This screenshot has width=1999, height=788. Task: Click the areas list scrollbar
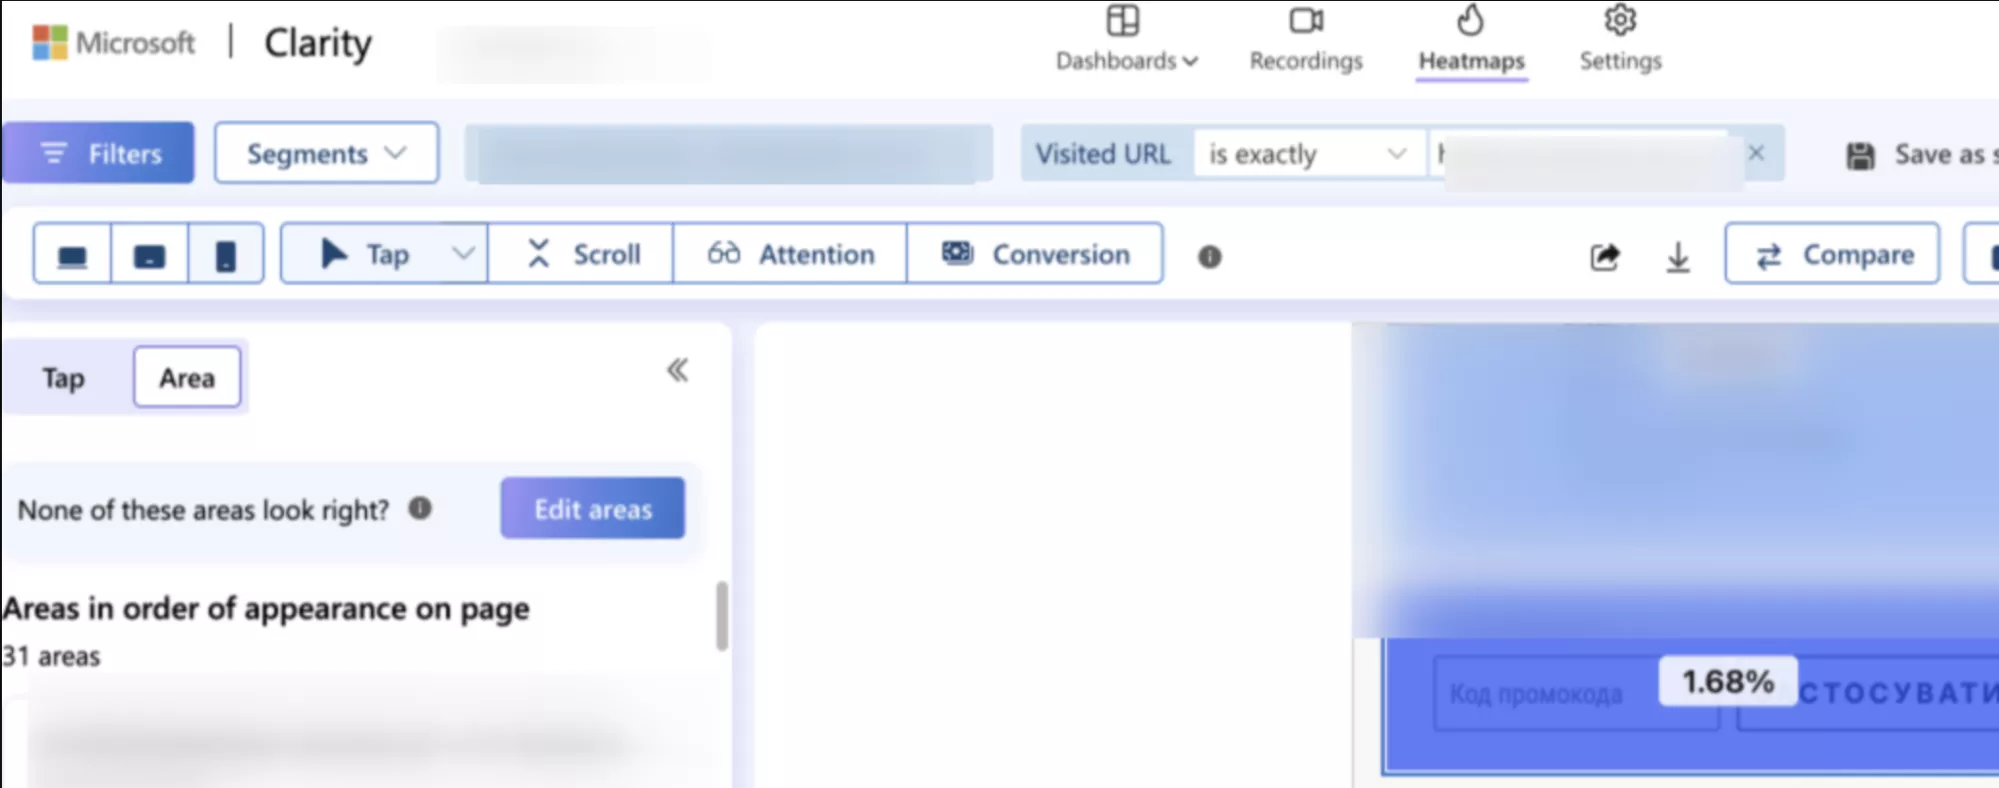click(721, 617)
